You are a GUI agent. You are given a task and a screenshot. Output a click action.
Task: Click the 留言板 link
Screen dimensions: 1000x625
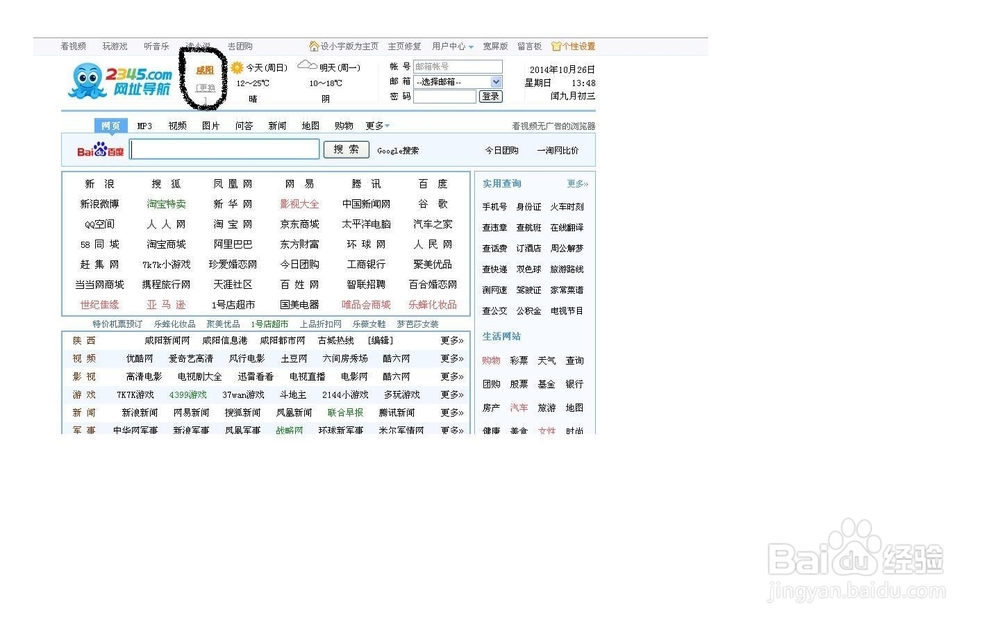(529, 46)
